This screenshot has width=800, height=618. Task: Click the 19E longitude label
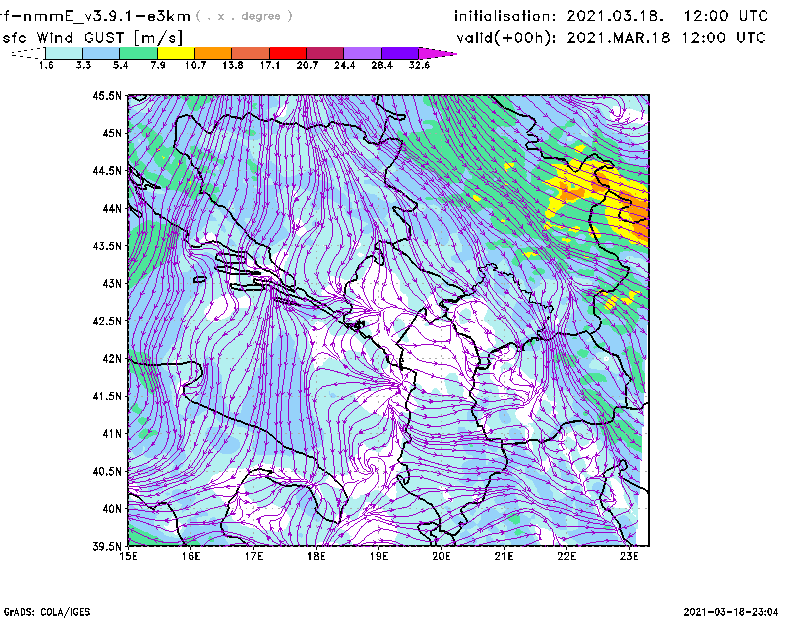tap(379, 556)
